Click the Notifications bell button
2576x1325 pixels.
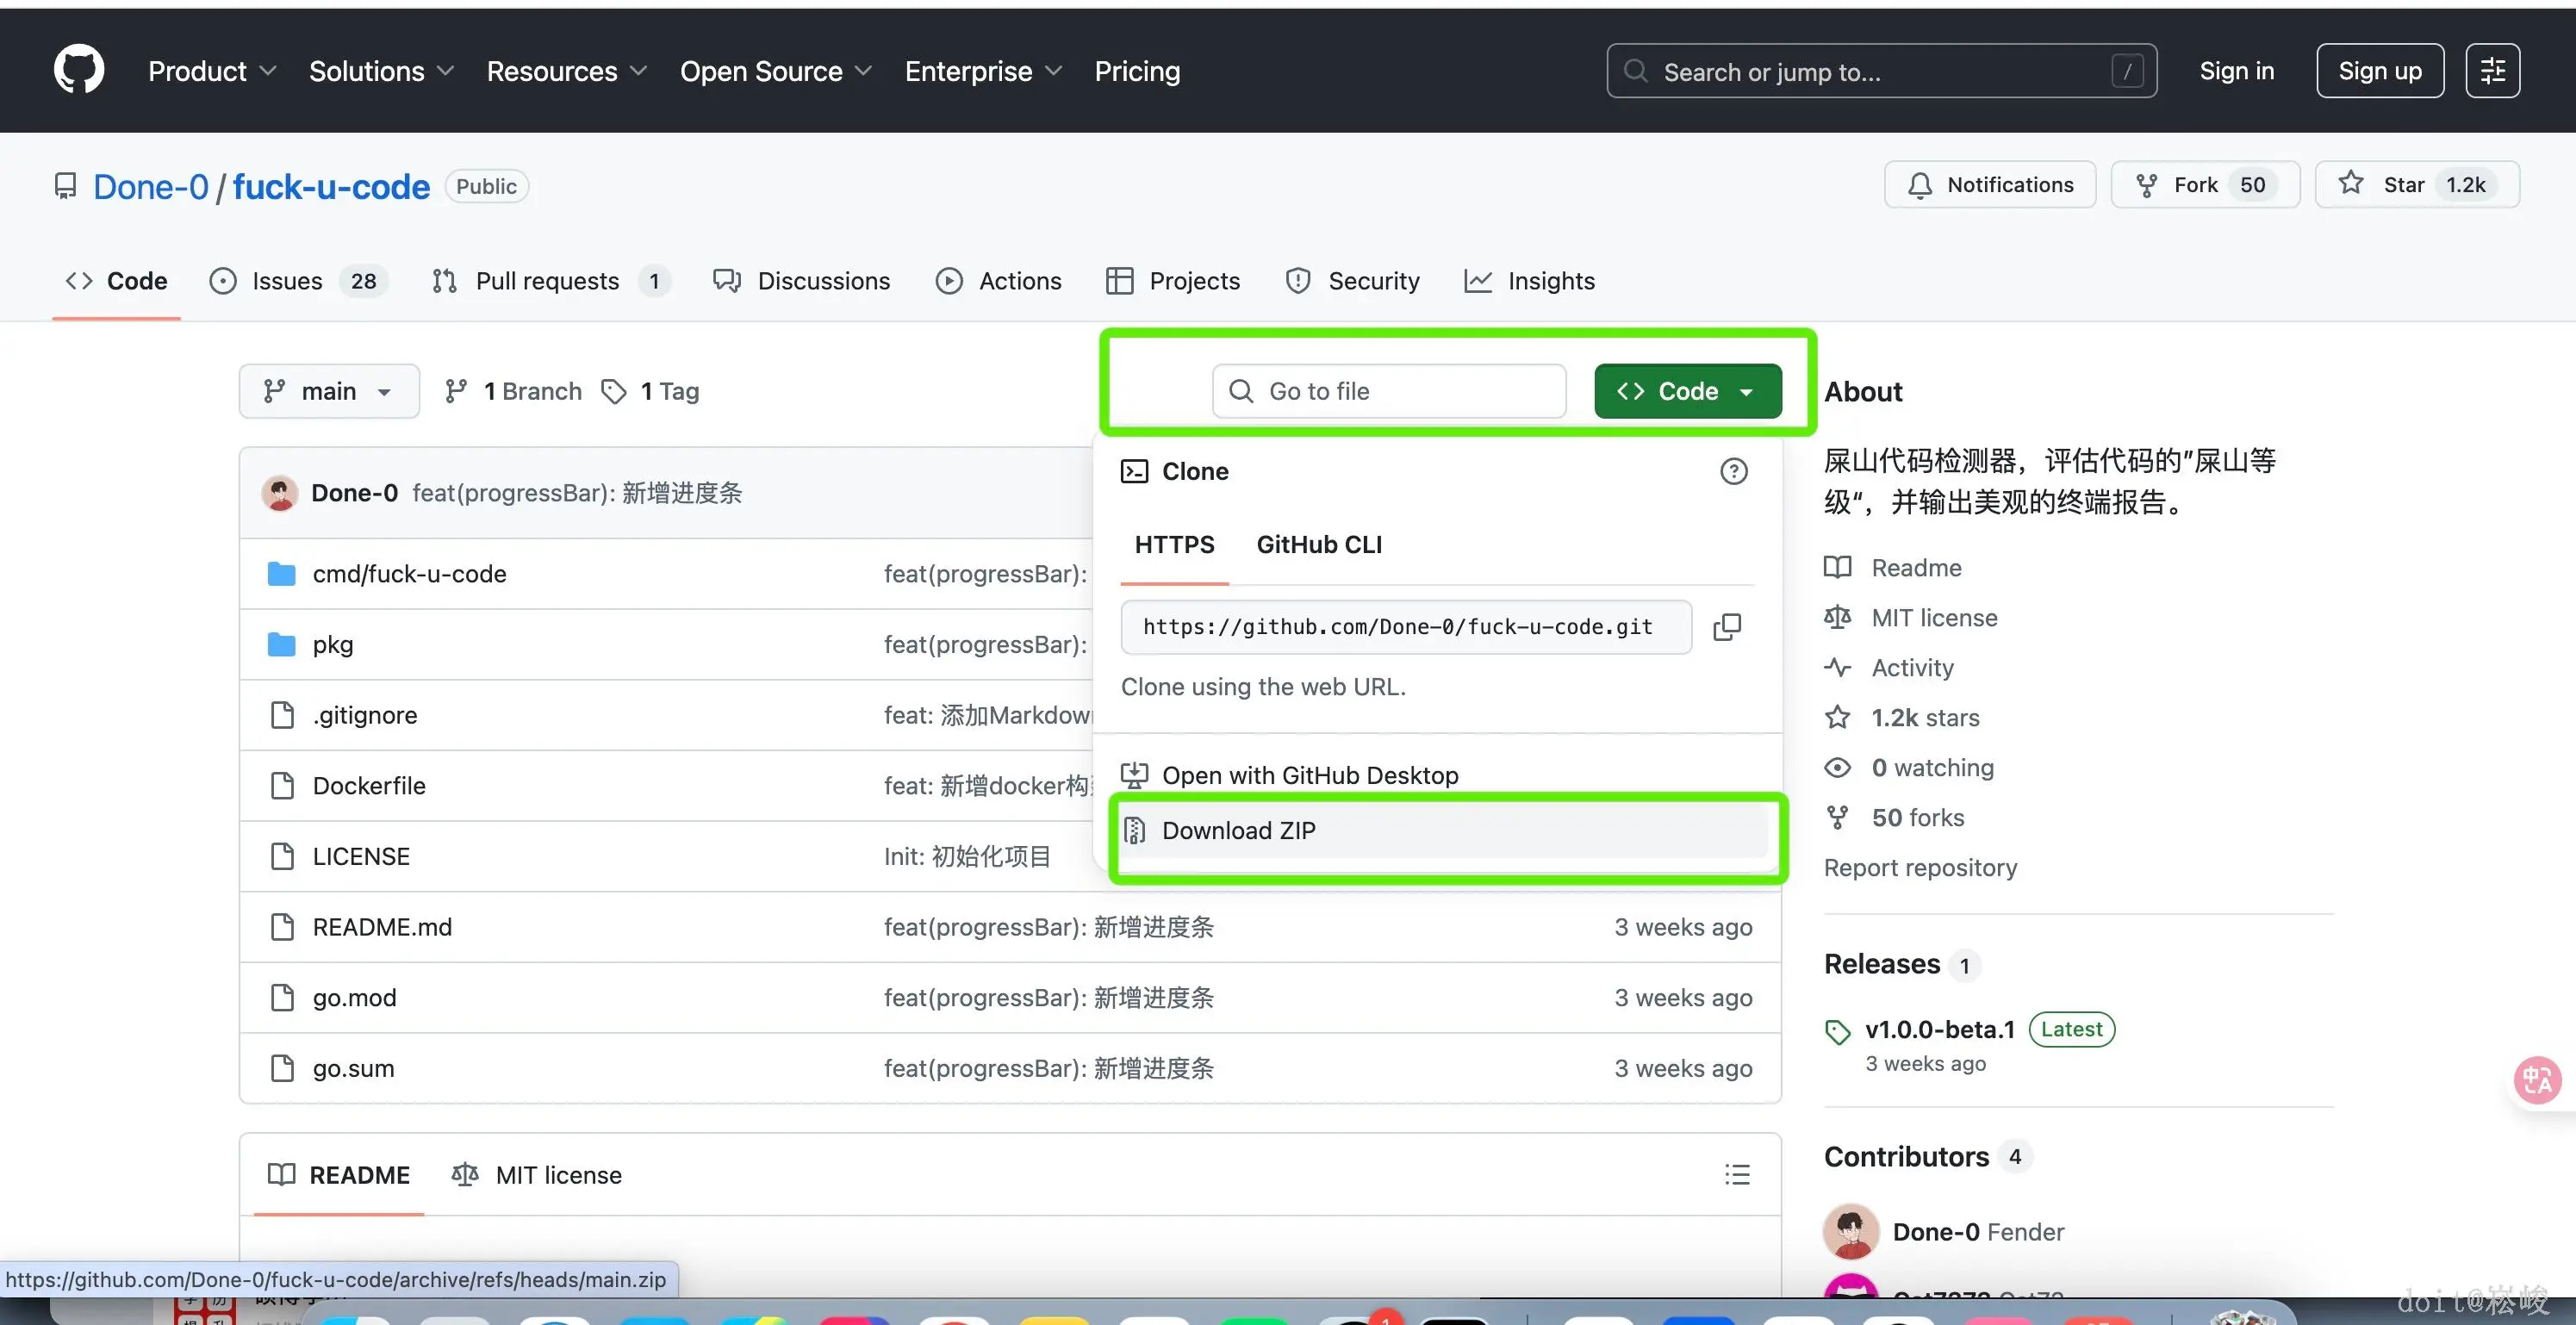click(1990, 185)
